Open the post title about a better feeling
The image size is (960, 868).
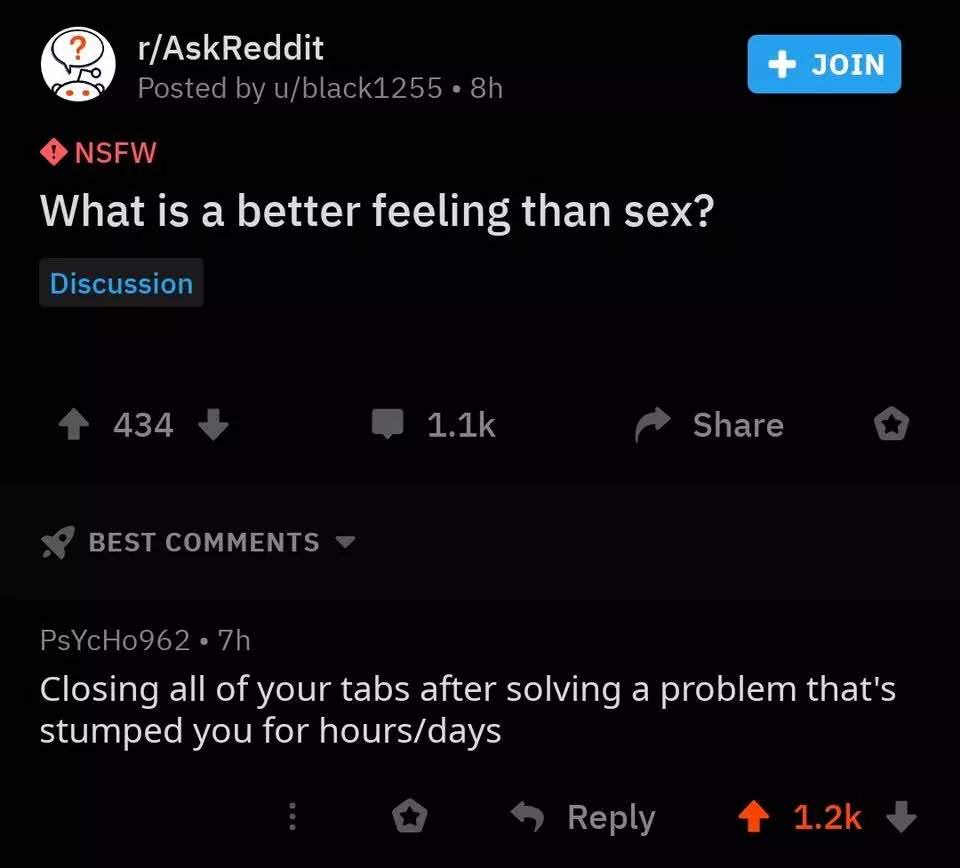[375, 212]
